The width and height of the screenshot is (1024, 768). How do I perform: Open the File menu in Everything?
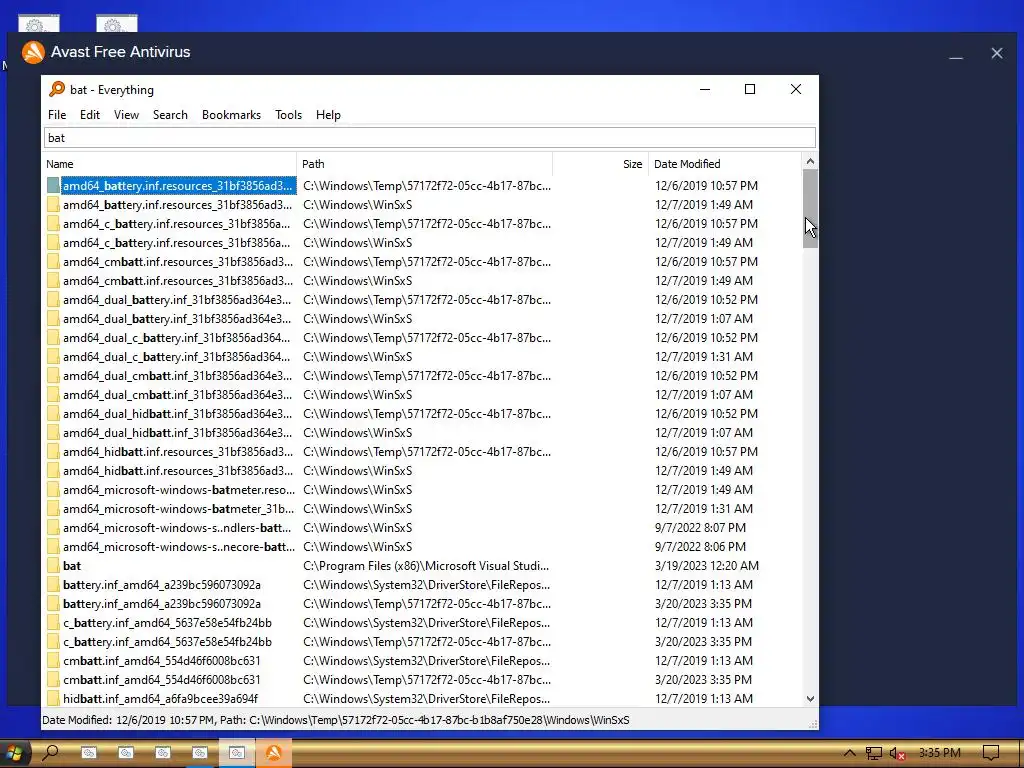[x=57, y=115]
